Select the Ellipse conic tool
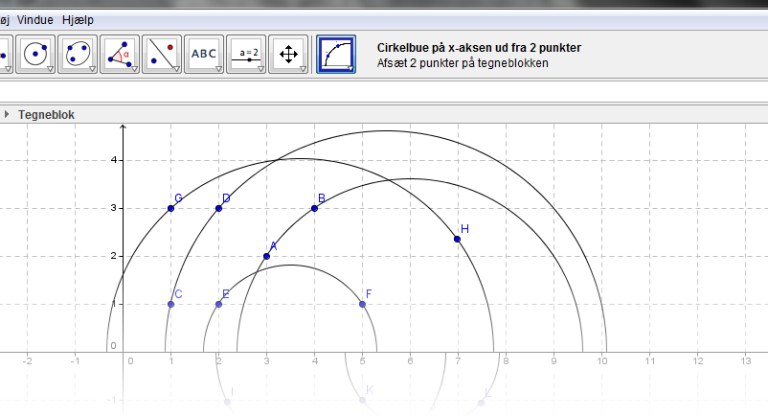 coord(77,54)
